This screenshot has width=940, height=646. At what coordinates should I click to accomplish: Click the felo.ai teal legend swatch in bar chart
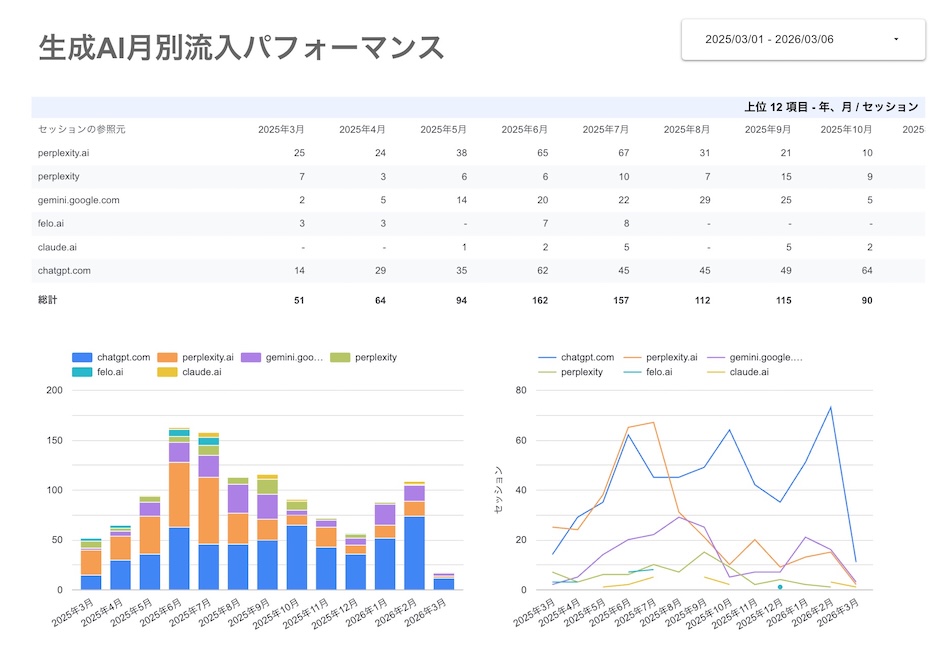[x=82, y=372]
